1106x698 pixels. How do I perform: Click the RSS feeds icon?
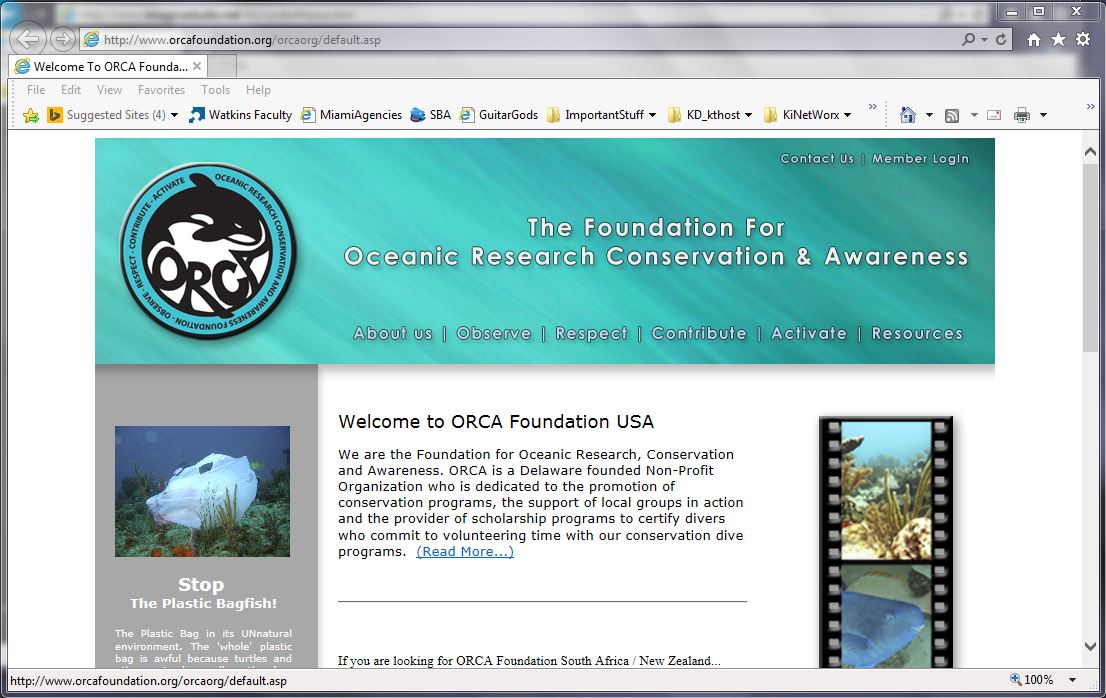click(952, 116)
